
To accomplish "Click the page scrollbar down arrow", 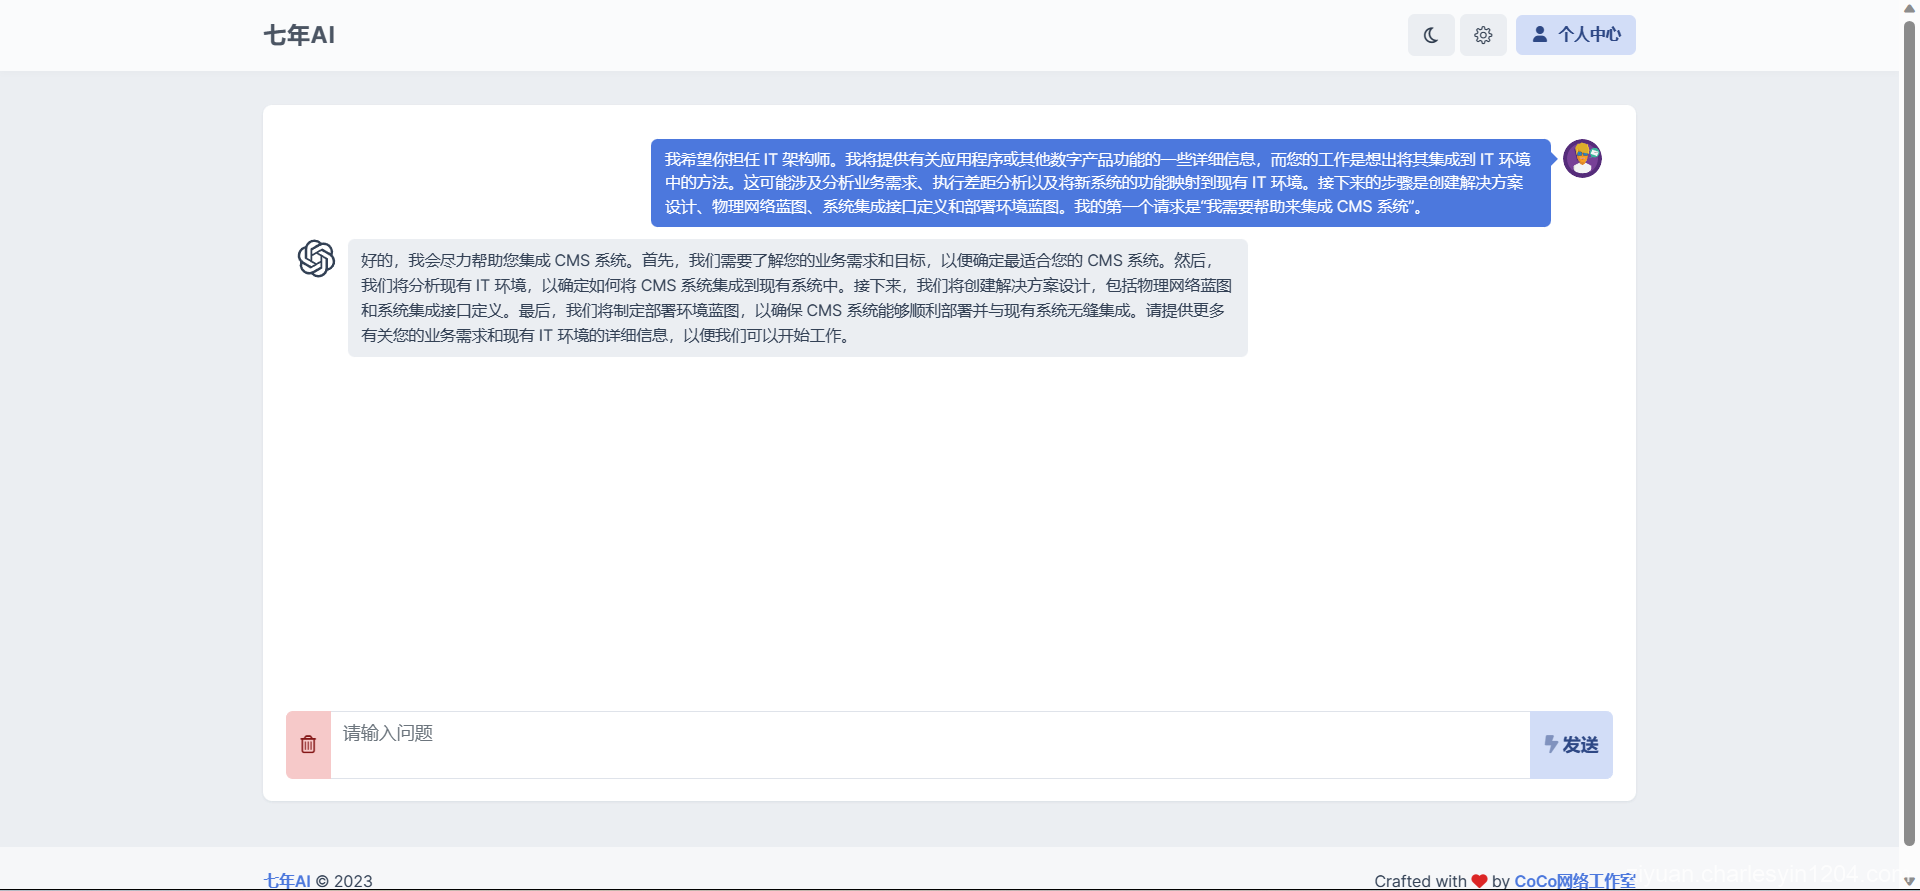I will [x=1909, y=881].
